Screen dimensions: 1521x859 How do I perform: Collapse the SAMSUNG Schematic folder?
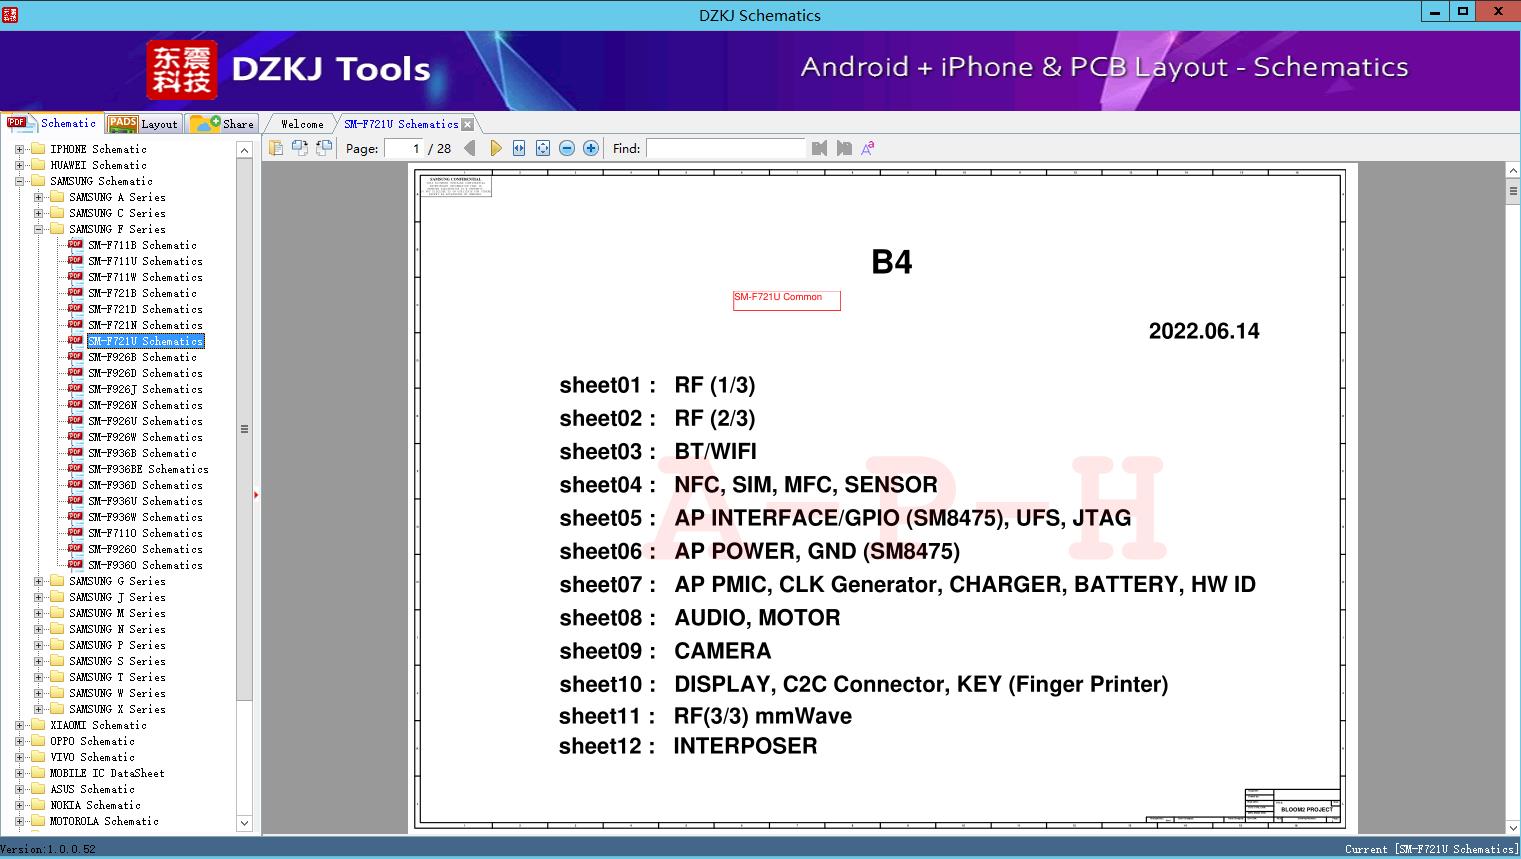coord(19,181)
